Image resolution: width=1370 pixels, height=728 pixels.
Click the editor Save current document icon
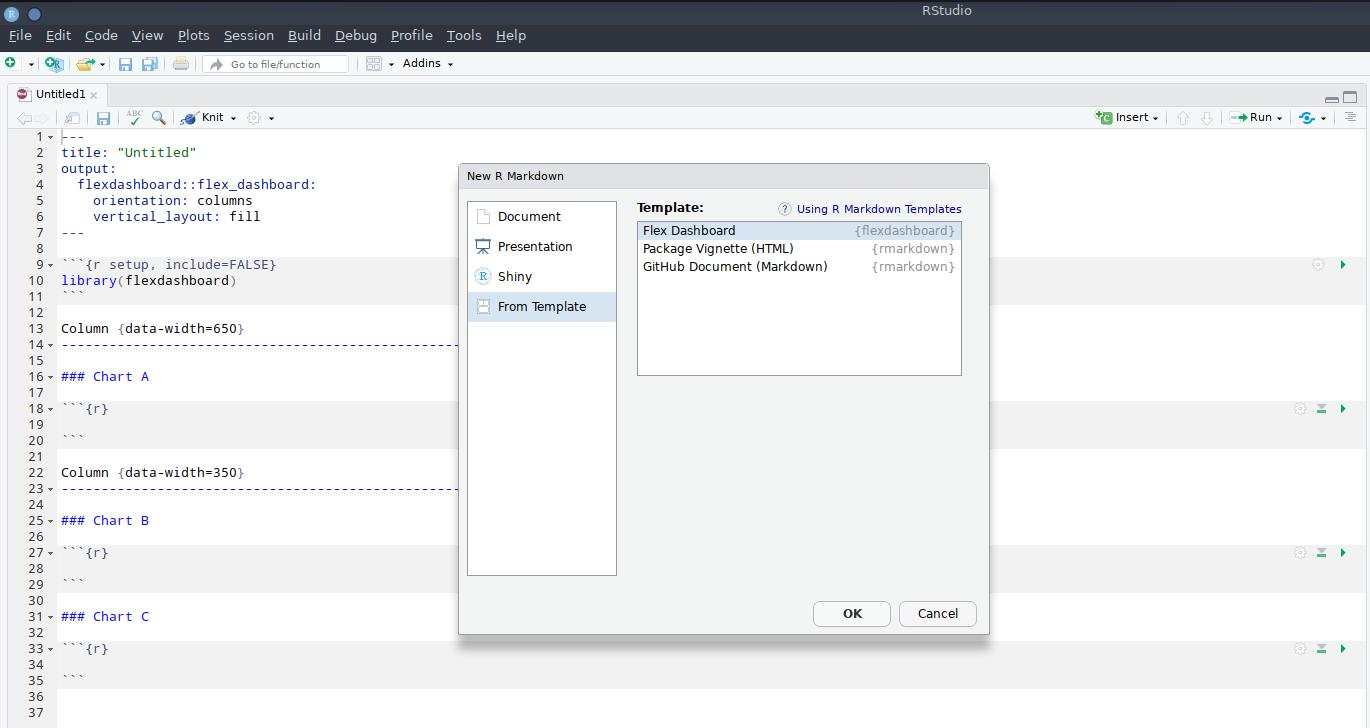click(103, 118)
